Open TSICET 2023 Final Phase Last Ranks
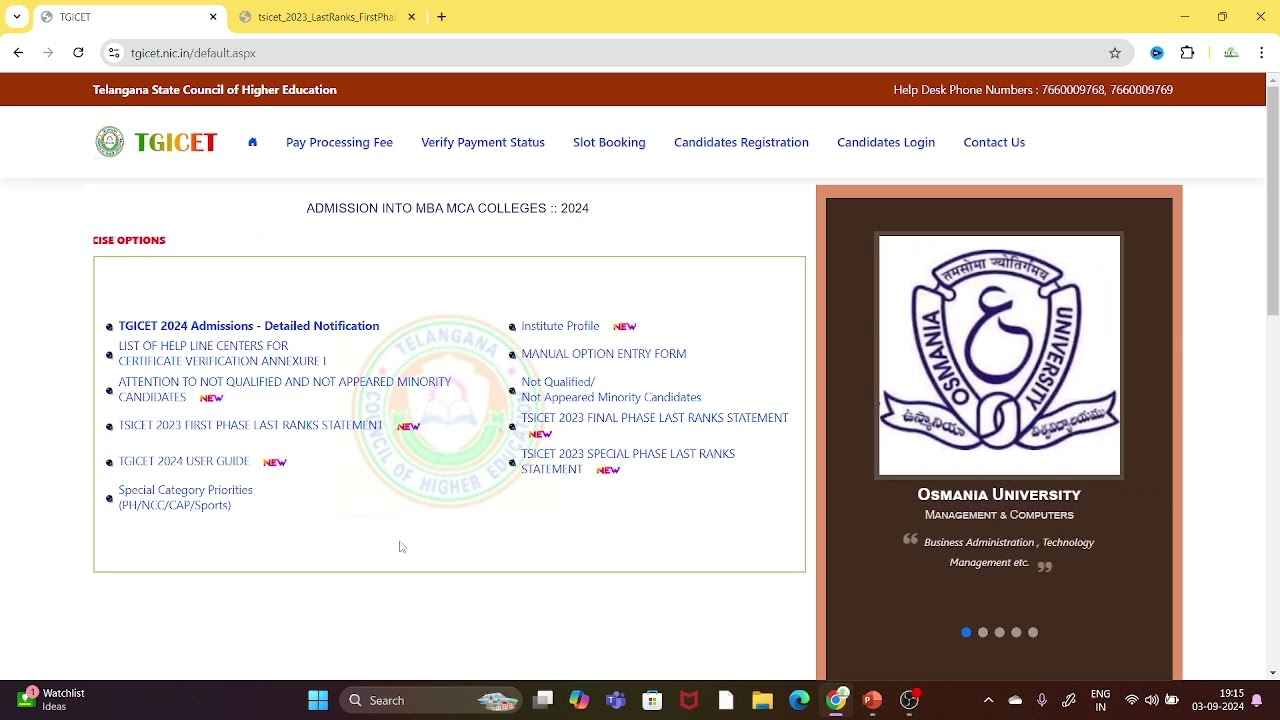This screenshot has width=1280, height=720. [655, 418]
